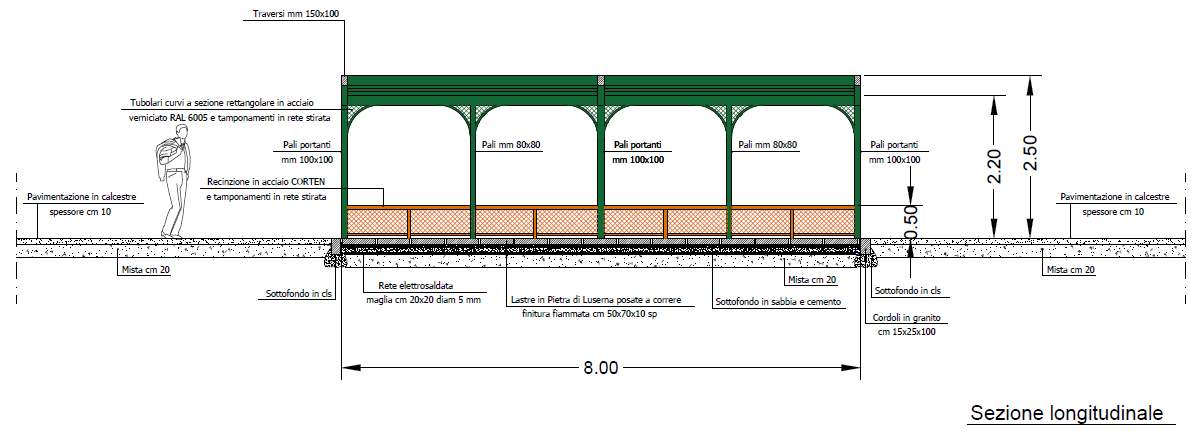Click the "Cordoli in granito" annotation

(x=905, y=317)
